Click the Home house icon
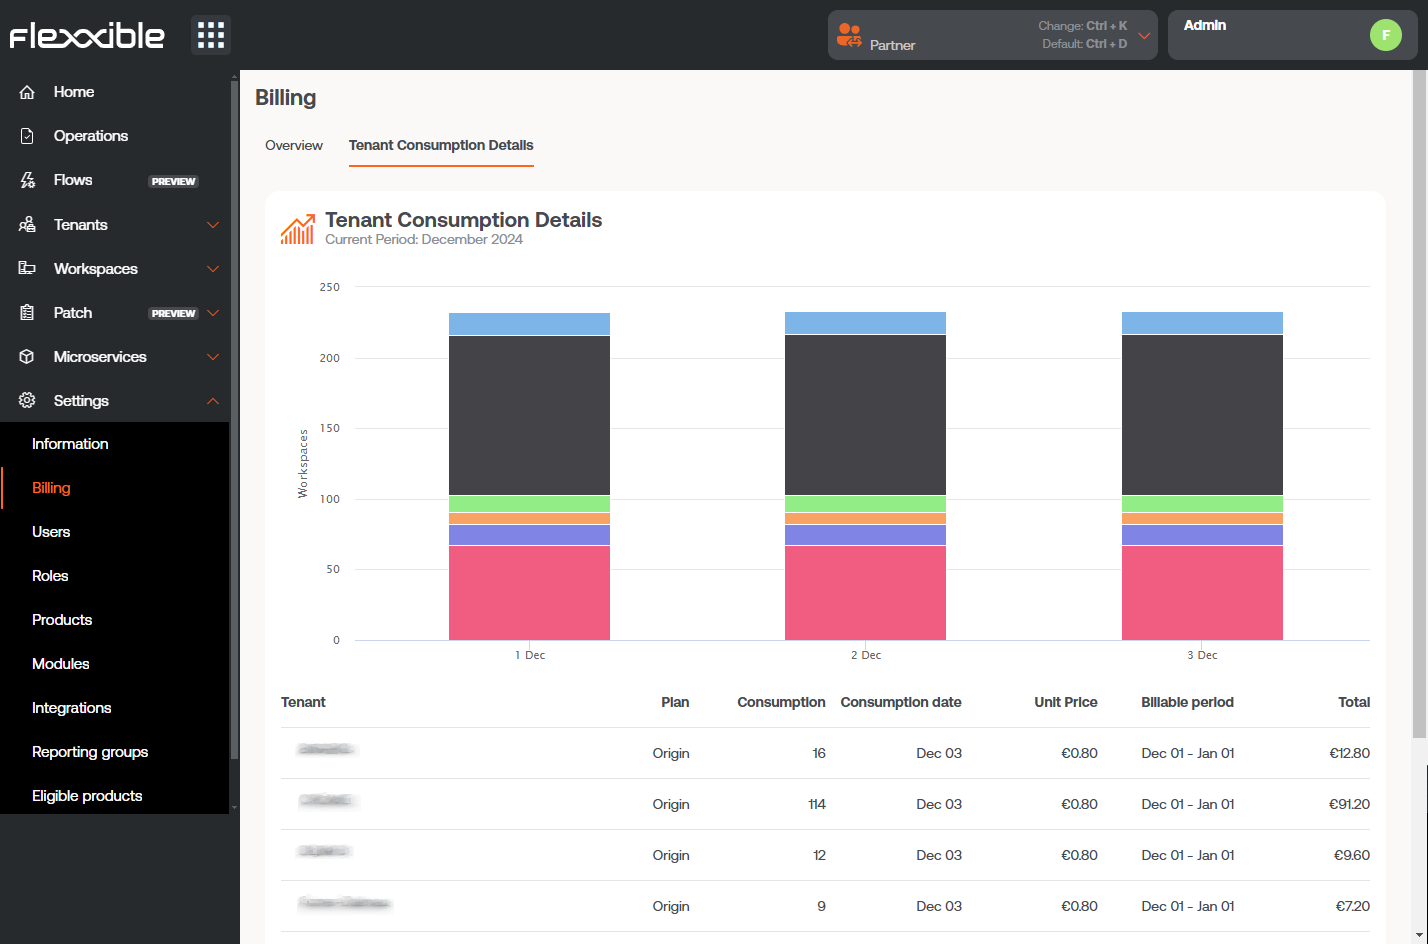This screenshot has height=944, width=1428. 27,92
